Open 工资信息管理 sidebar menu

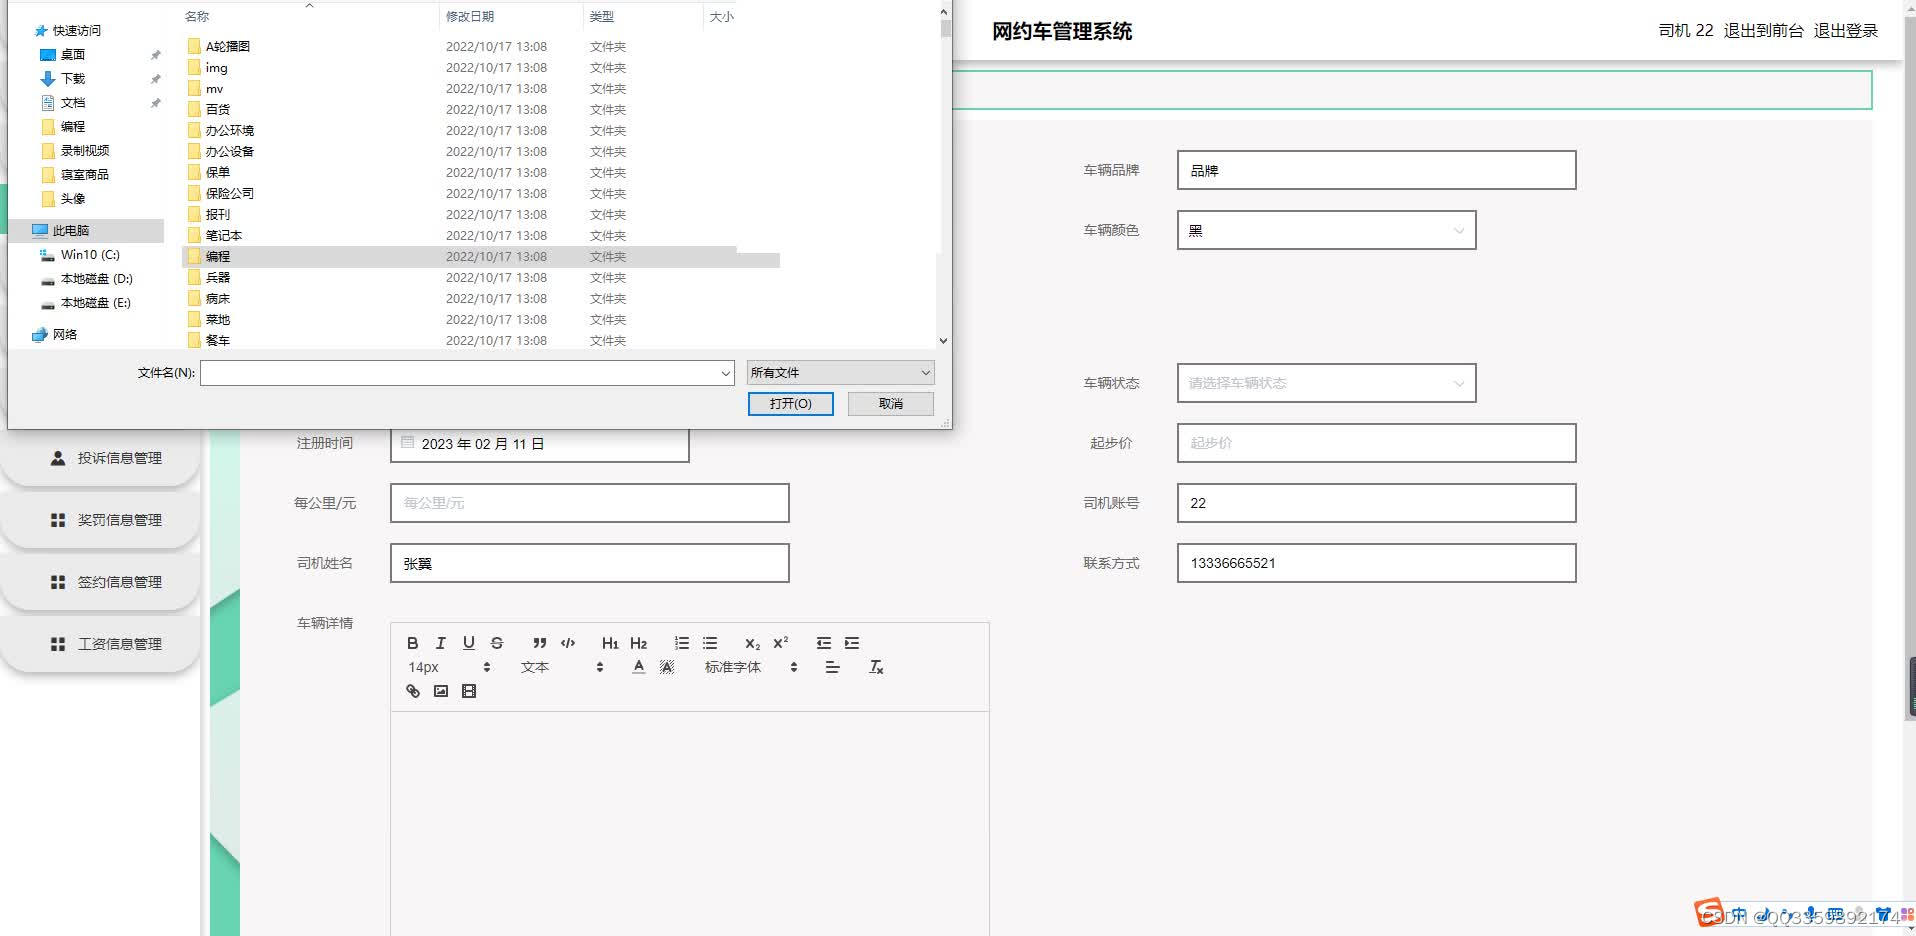(x=100, y=644)
